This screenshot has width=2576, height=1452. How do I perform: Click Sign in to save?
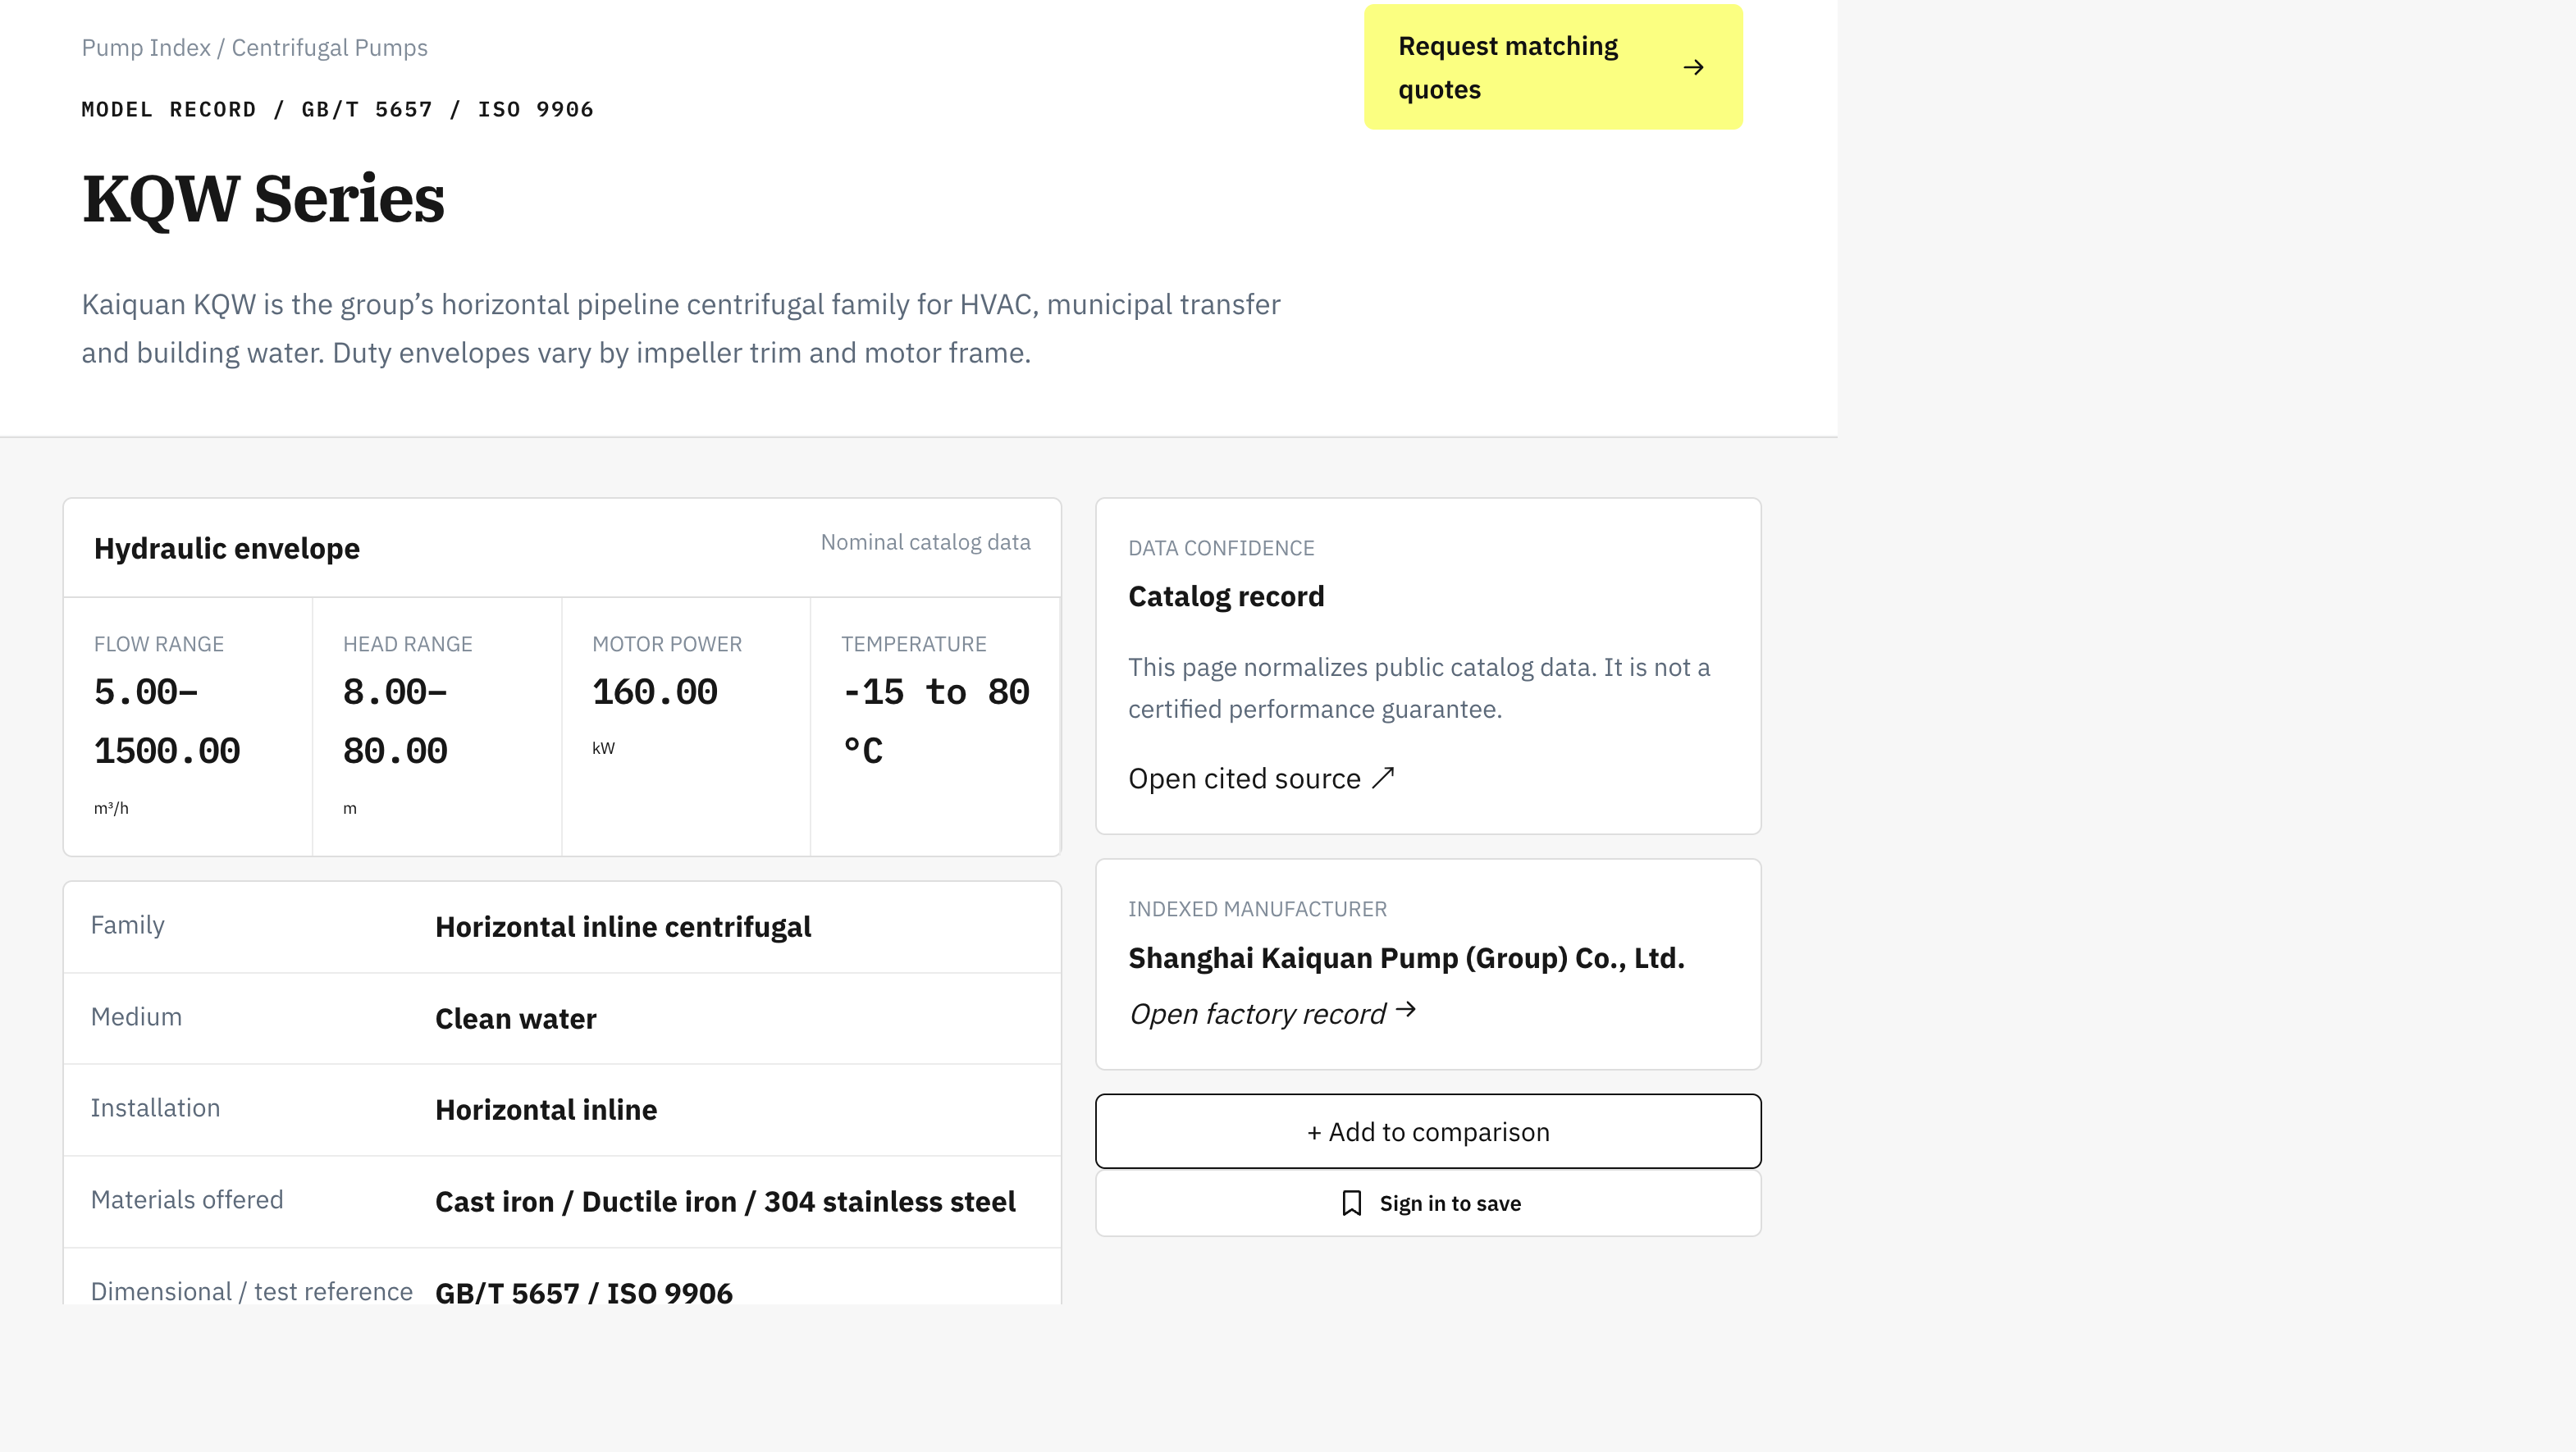1428,1203
